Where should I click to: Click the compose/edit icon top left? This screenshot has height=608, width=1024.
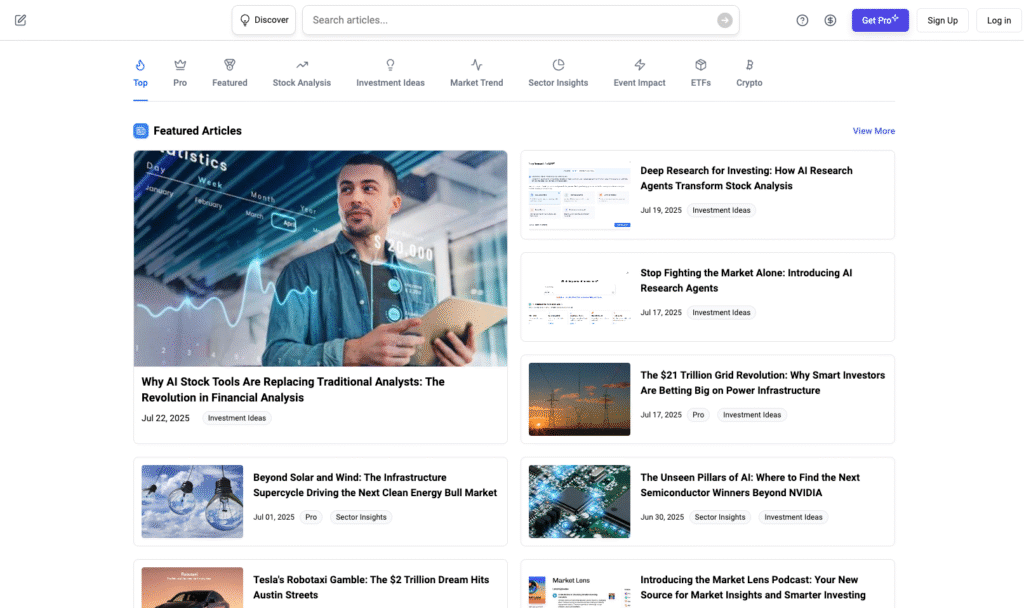click(20, 20)
